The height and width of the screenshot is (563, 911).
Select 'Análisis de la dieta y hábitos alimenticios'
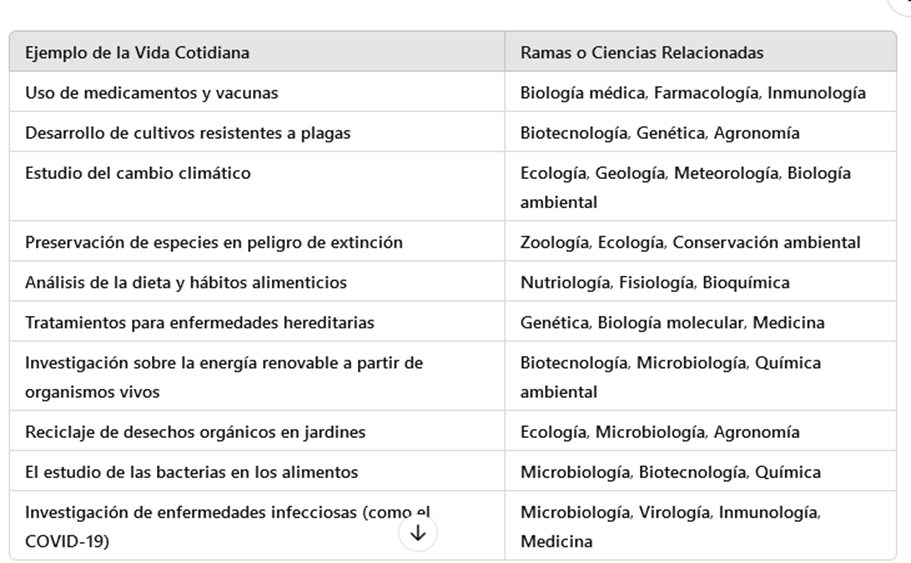coord(186,282)
